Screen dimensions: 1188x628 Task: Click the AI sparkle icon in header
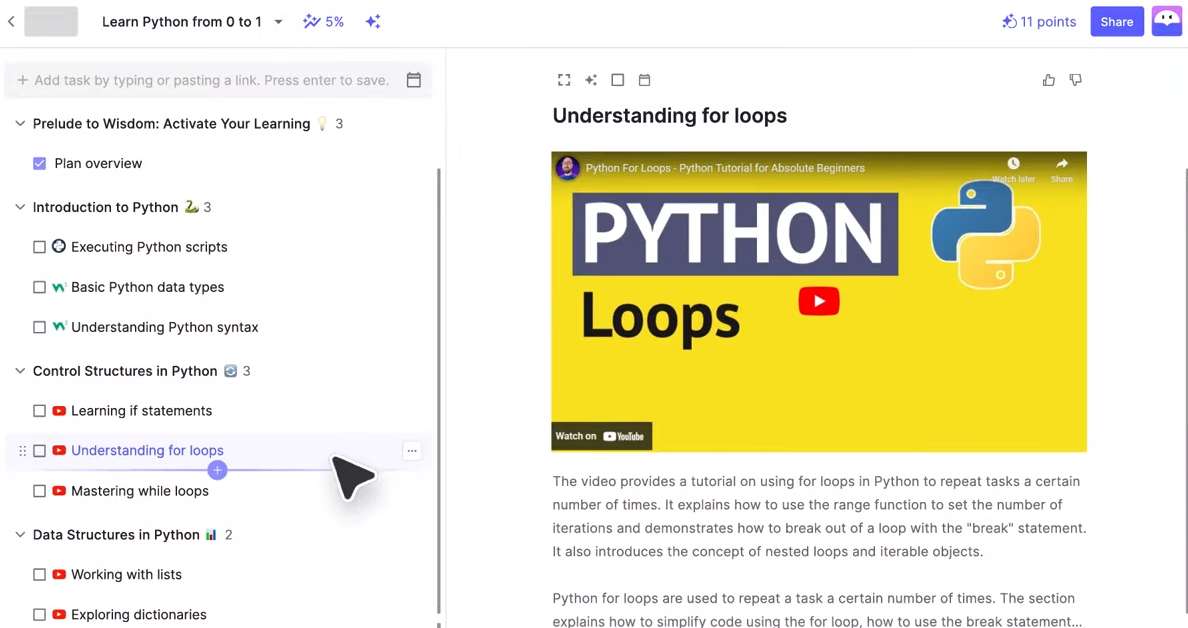tap(373, 21)
